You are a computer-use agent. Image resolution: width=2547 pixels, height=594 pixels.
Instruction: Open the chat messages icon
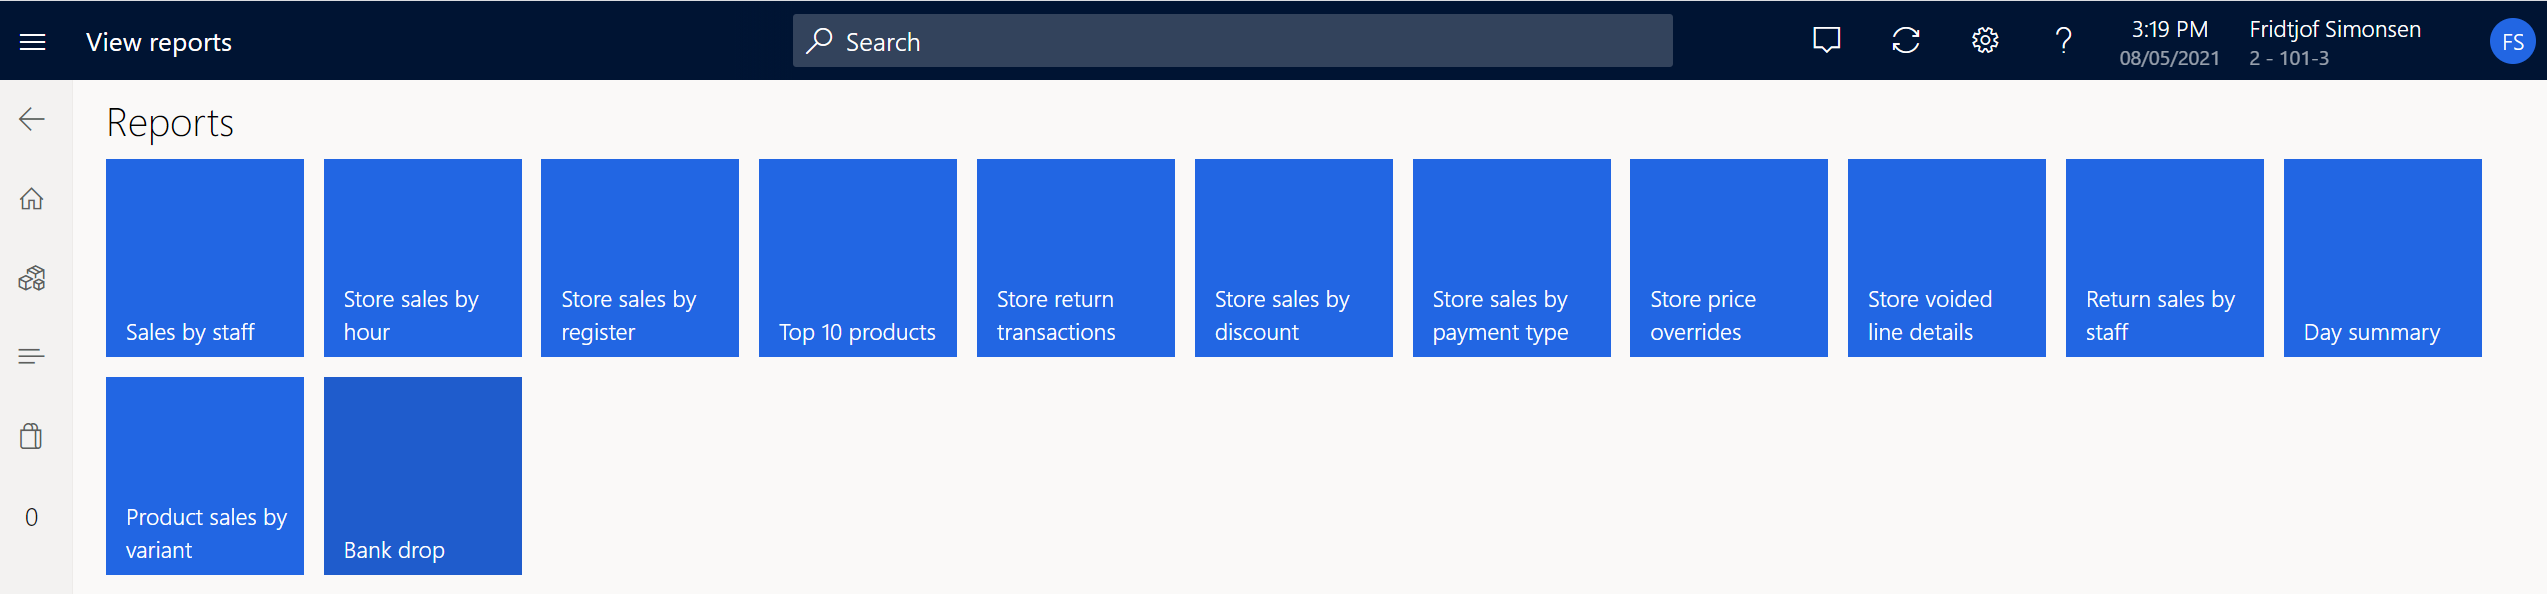click(x=1826, y=40)
